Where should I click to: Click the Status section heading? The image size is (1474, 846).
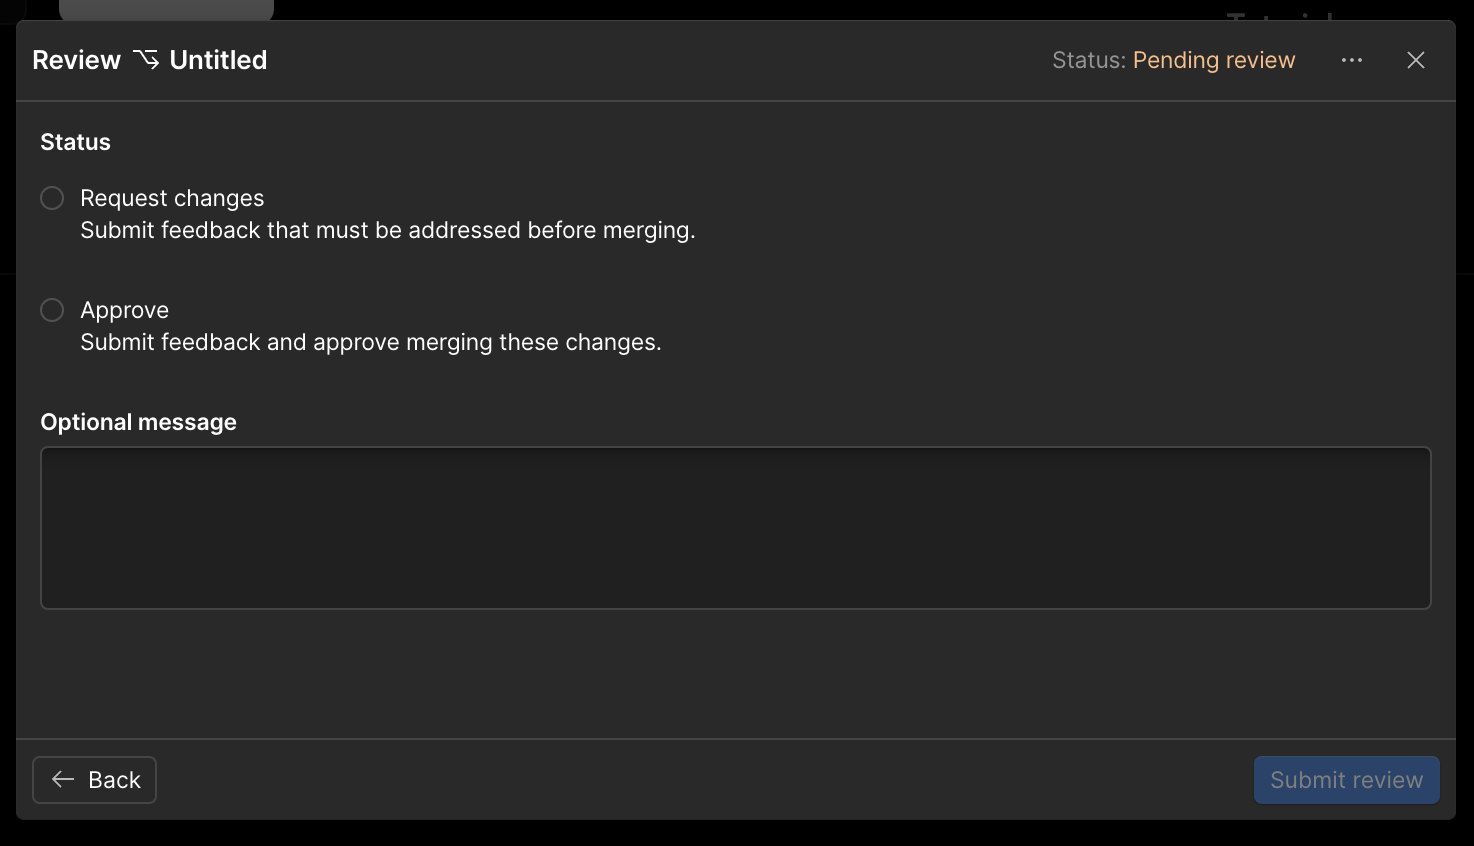(75, 142)
